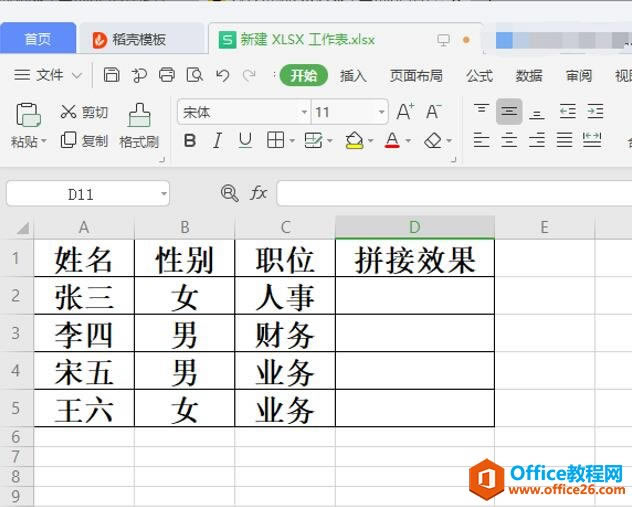Toggle Bold formatting
632x507 pixels.
[x=190, y=141]
